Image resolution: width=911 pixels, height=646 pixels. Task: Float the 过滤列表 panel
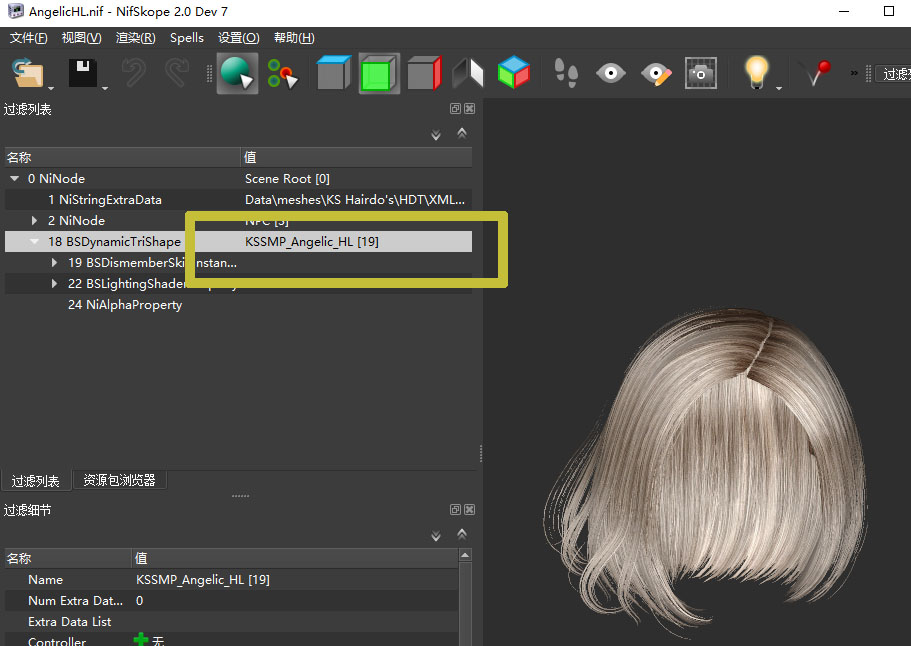pyautogui.click(x=456, y=109)
